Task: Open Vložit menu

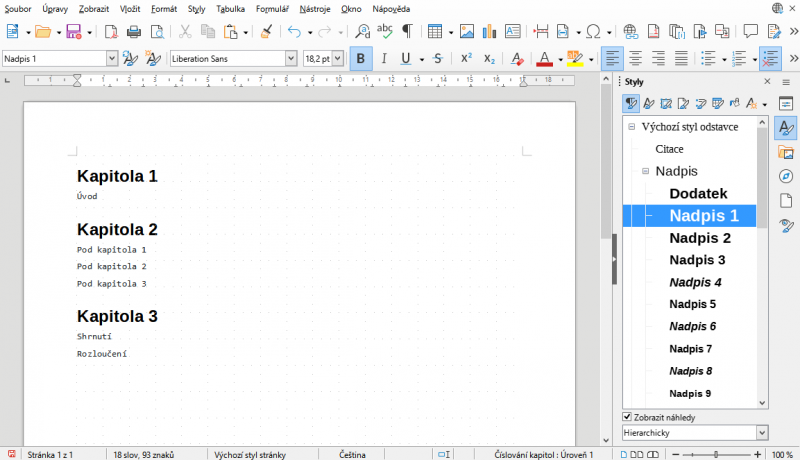Action: [130, 9]
